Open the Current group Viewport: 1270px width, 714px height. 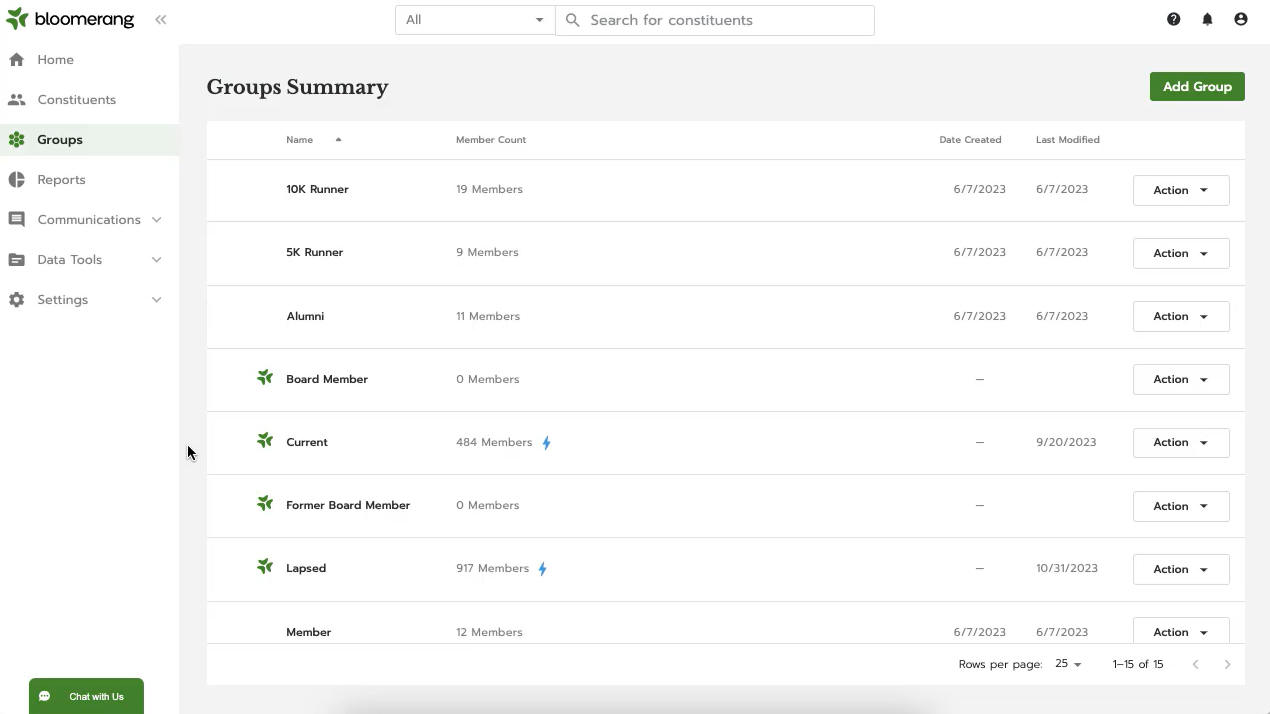tap(307, 442)
